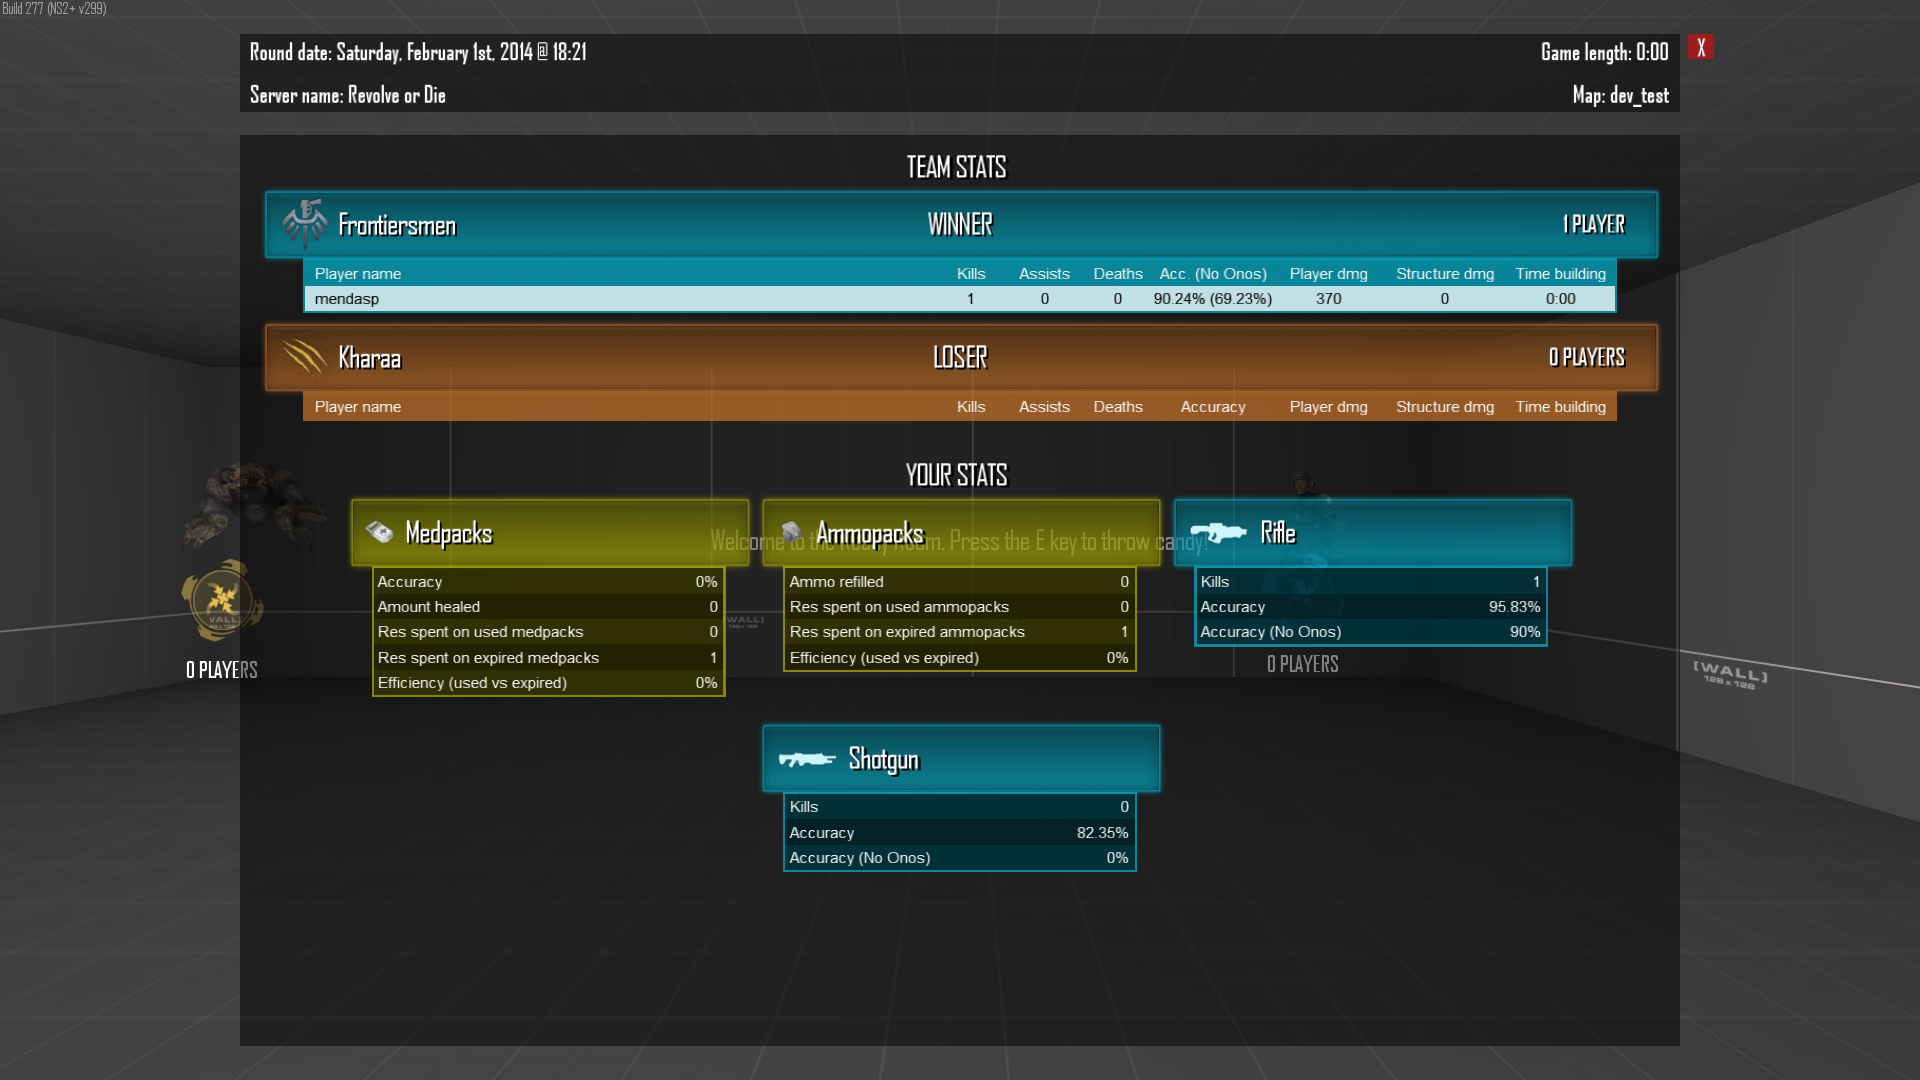Click the Server name: Revolve or Die text
1920x1080 pixels.
click(x=348, y=95)
